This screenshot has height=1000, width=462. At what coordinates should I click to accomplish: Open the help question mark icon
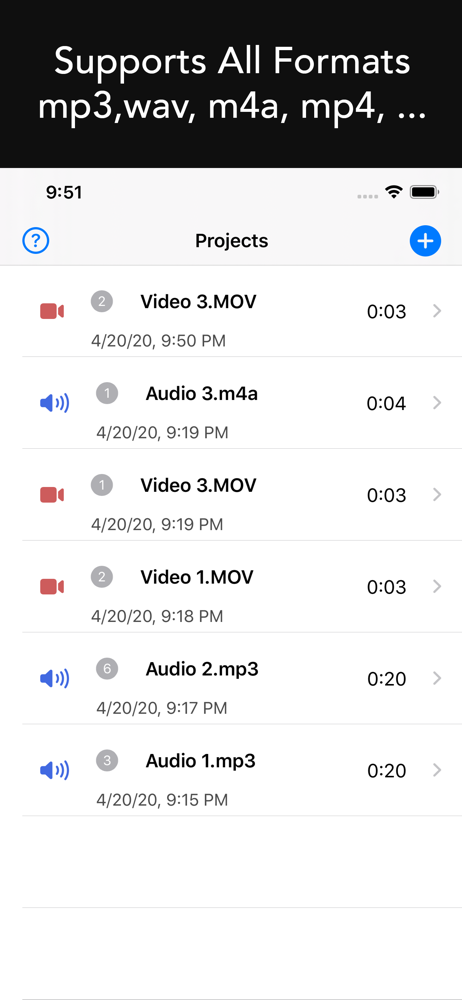click(x=36, y=240)
